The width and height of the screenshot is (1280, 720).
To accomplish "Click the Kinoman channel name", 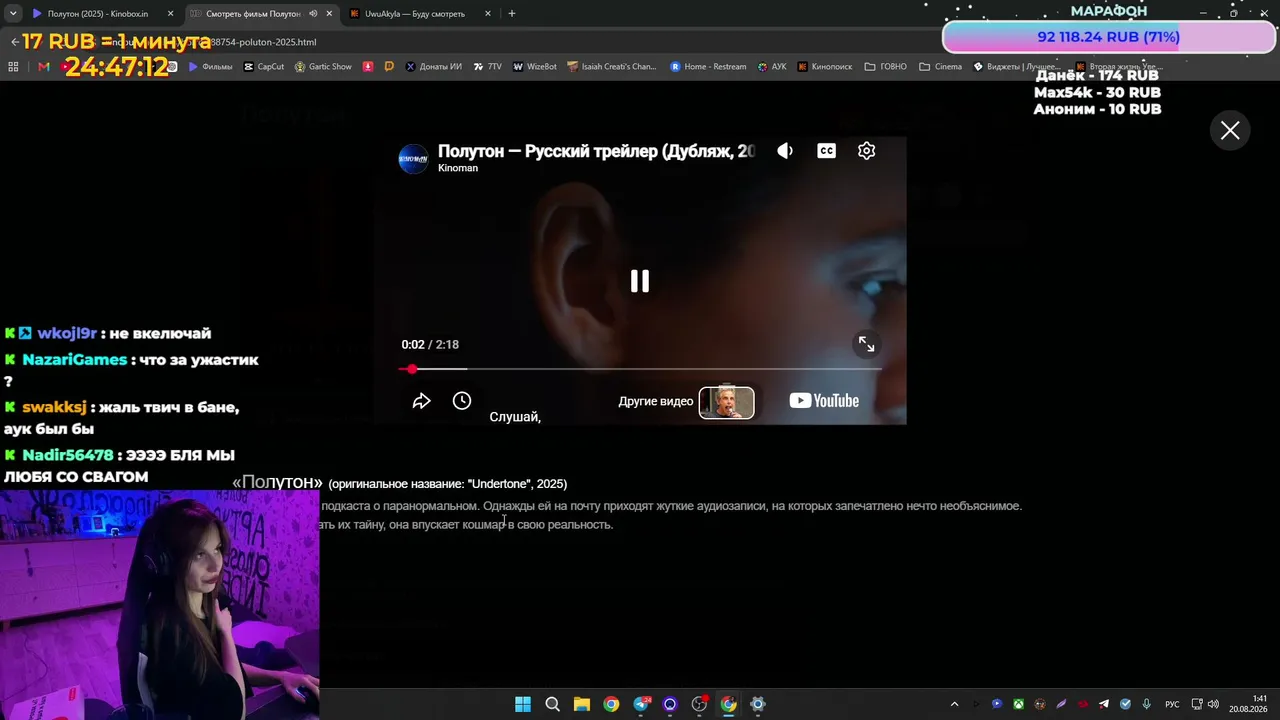I will click(x=458, y=168).
